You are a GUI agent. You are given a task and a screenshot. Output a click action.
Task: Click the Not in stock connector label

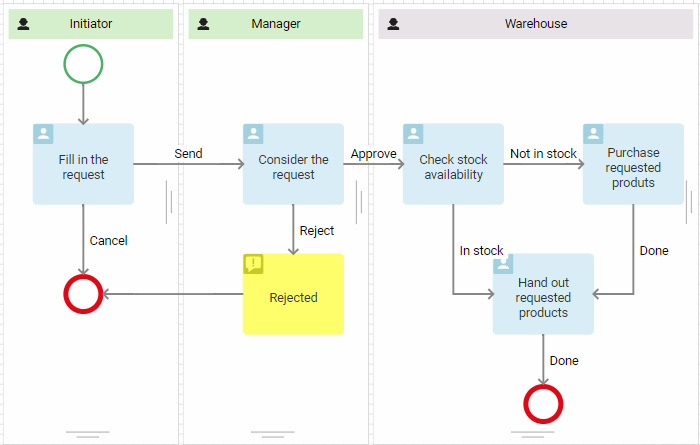coord(543,154)
